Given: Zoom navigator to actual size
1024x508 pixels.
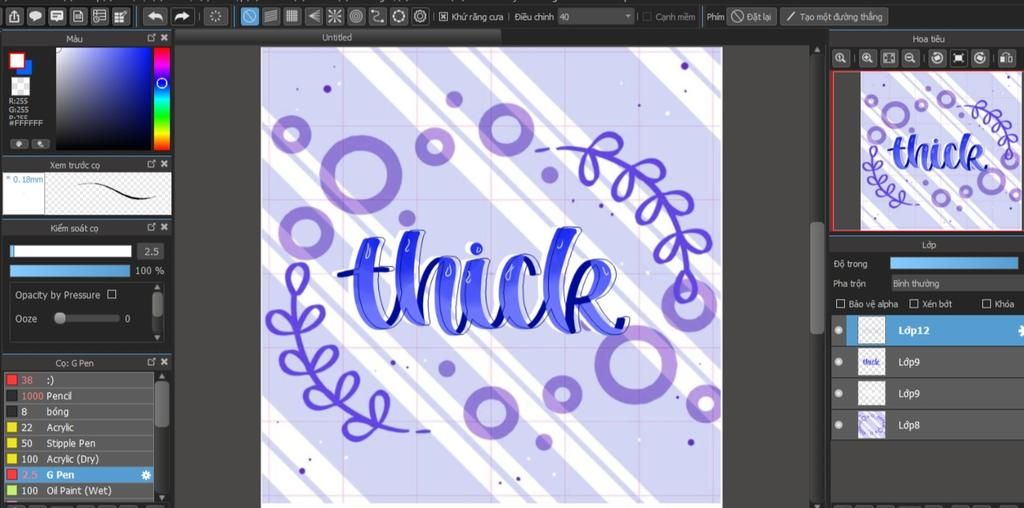Looking at the screenshot, I should point(840,58).
